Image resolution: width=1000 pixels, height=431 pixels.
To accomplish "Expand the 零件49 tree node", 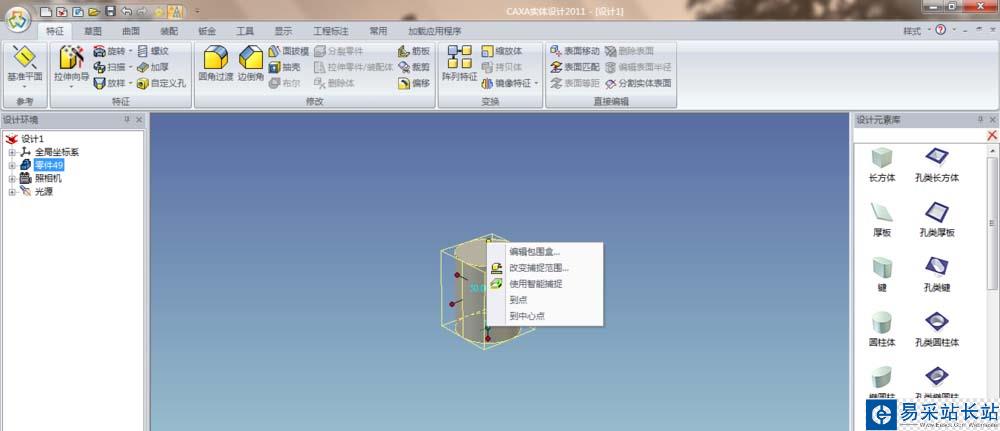I will [11, 166].
